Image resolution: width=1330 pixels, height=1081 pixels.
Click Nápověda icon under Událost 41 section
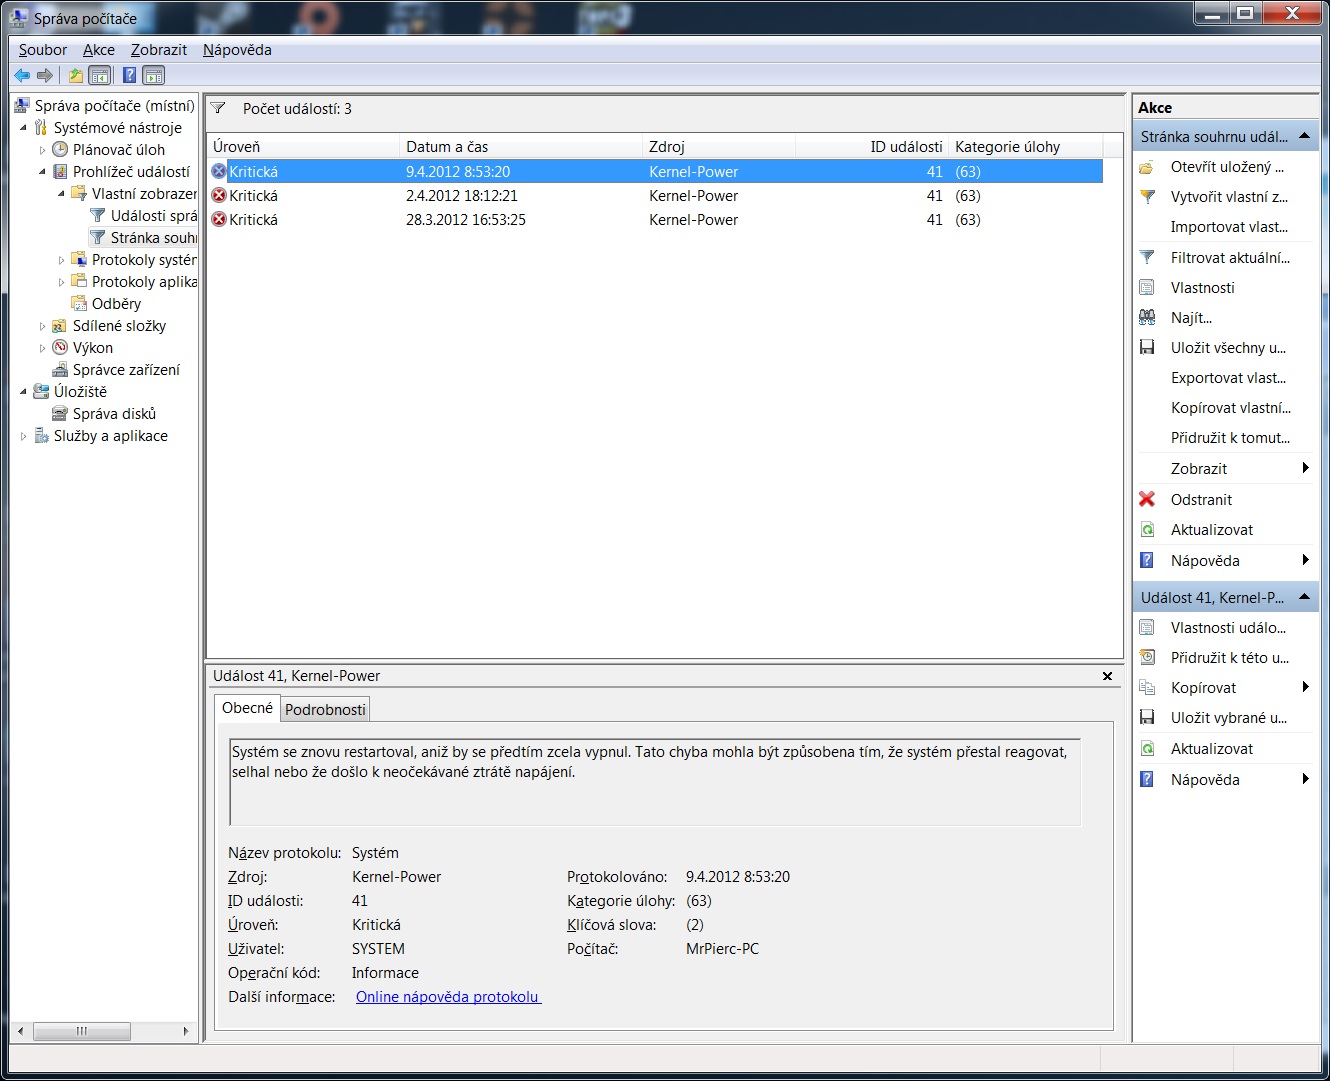click(1147, 780)
